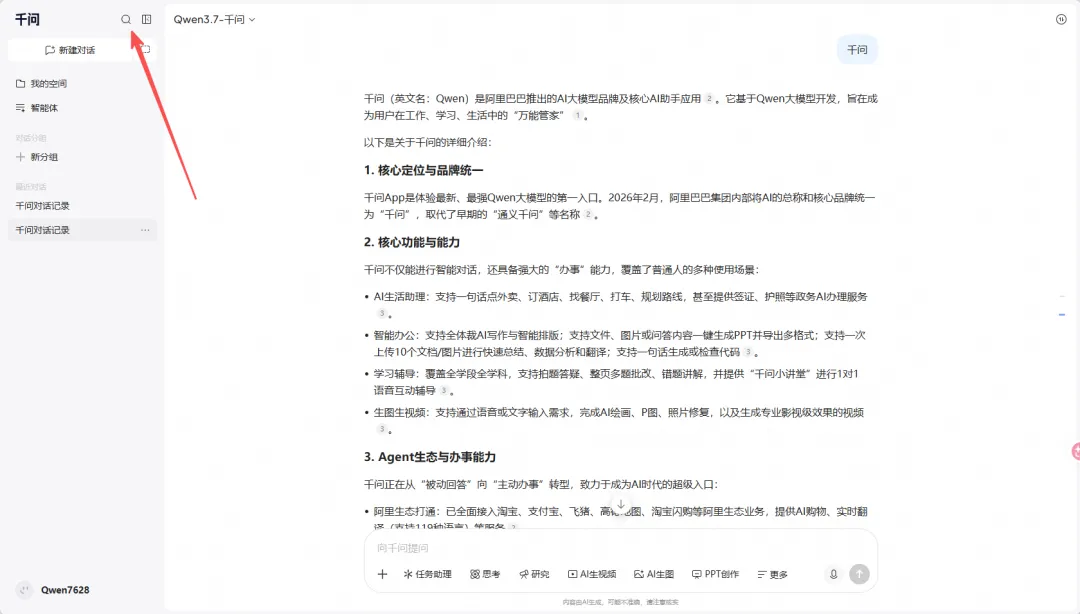Select the AI生视频 tool
Screen dimensions: 1080x614
[x=592, y=574]
